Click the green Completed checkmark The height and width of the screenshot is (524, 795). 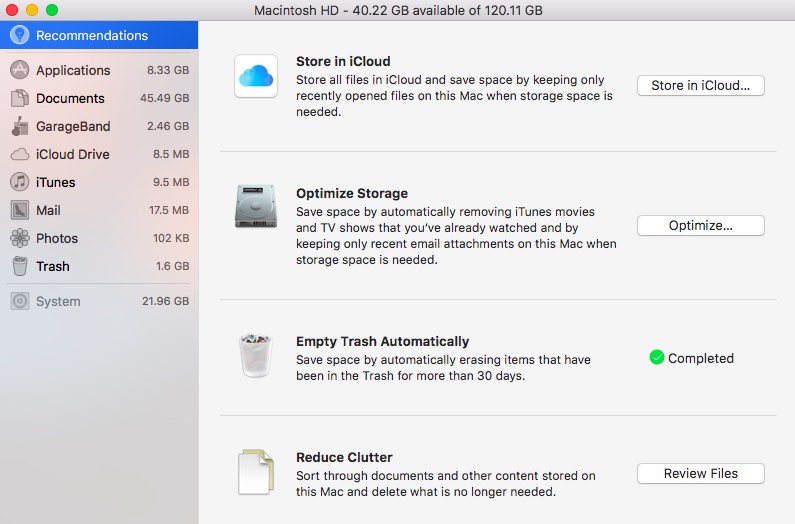[x=657, y=358]
